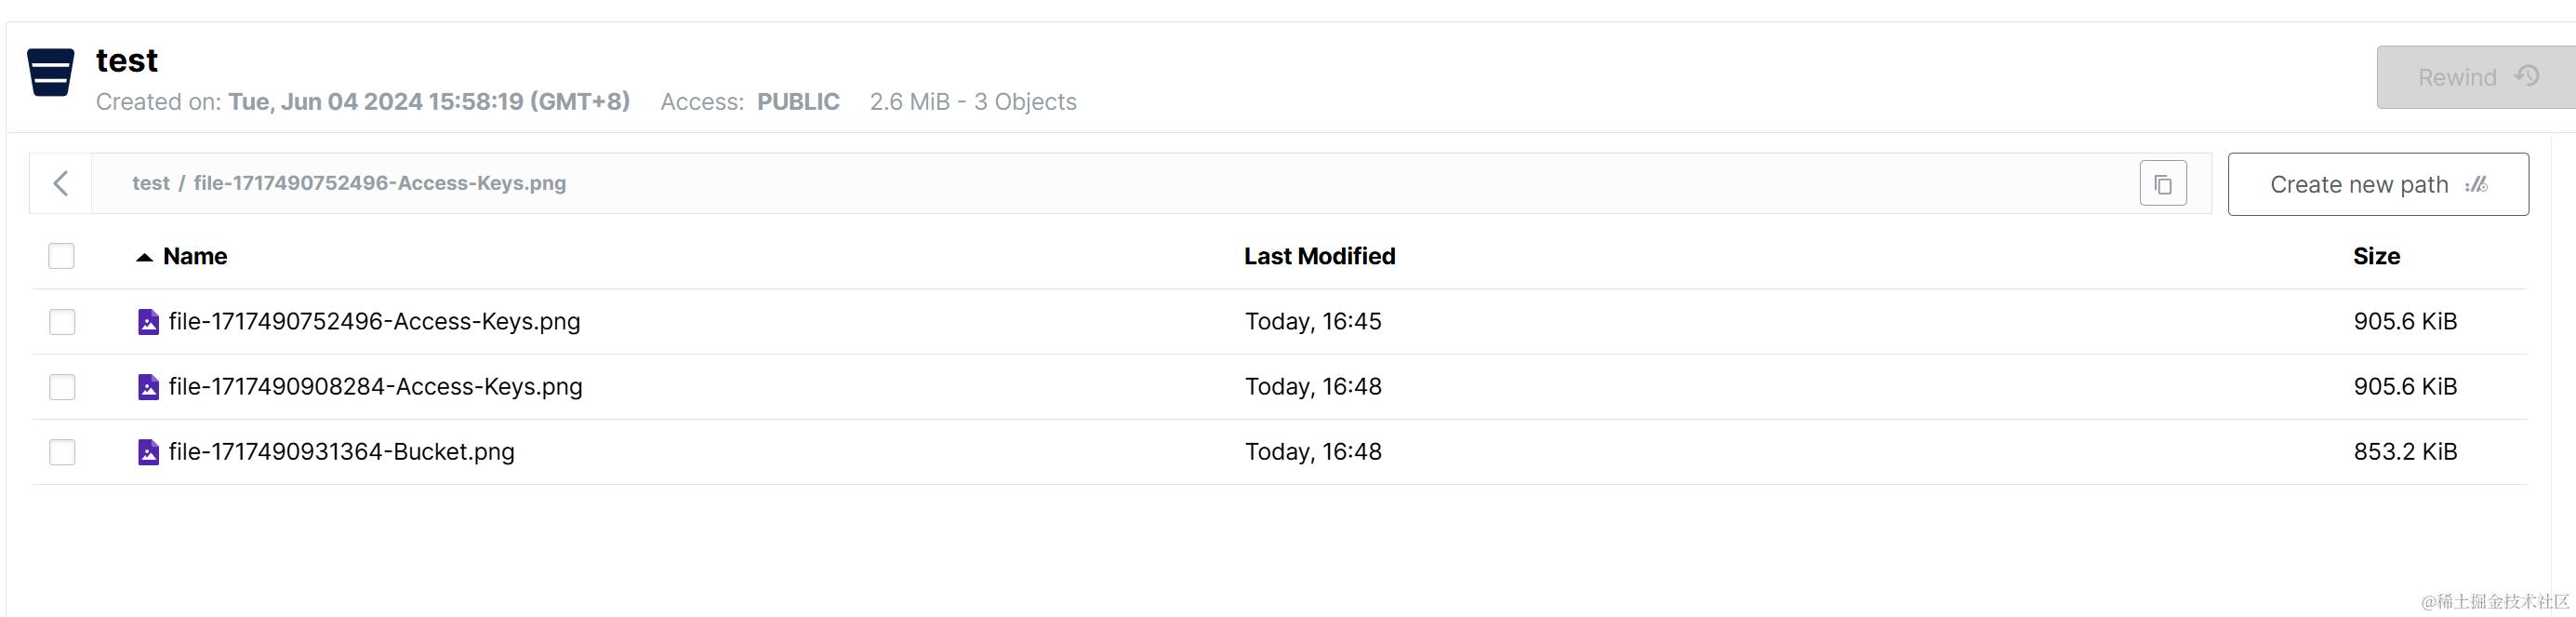The width and height of the screenshot is (2576, 617).
Task: Sort the list by Last Modified column
Action: click(1319, 256)
